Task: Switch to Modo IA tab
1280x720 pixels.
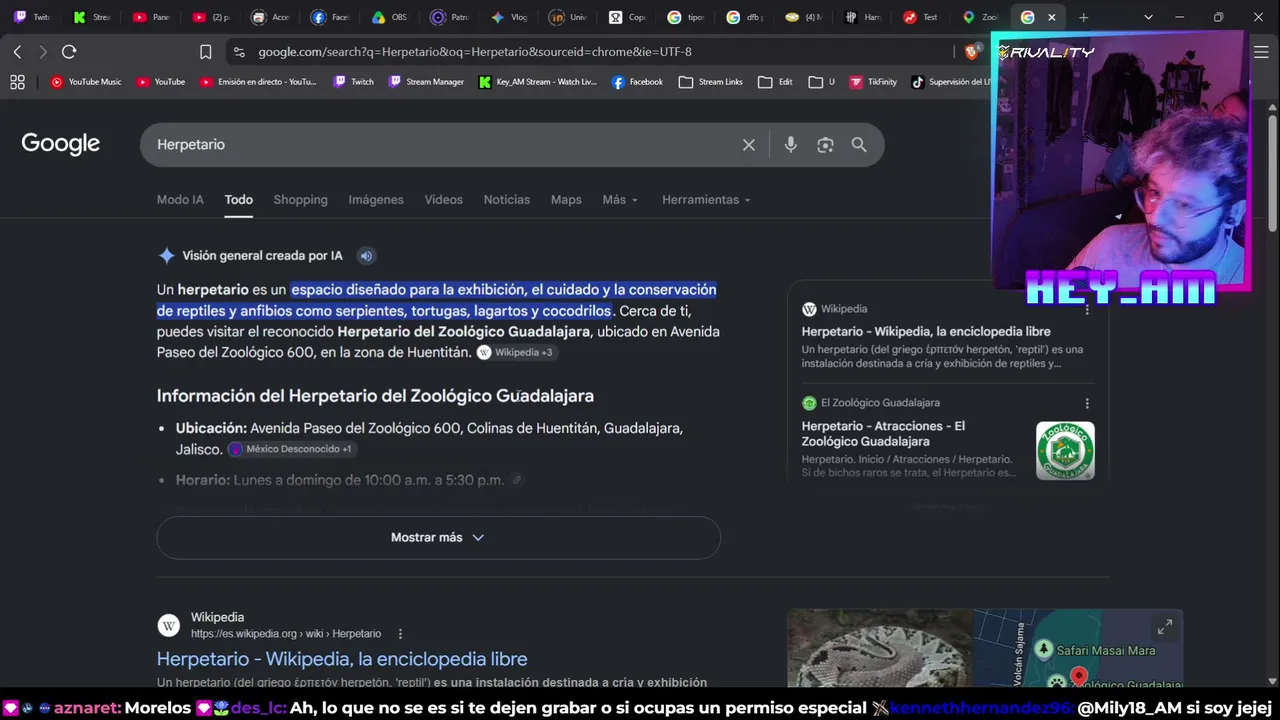Action: [180, 200]
